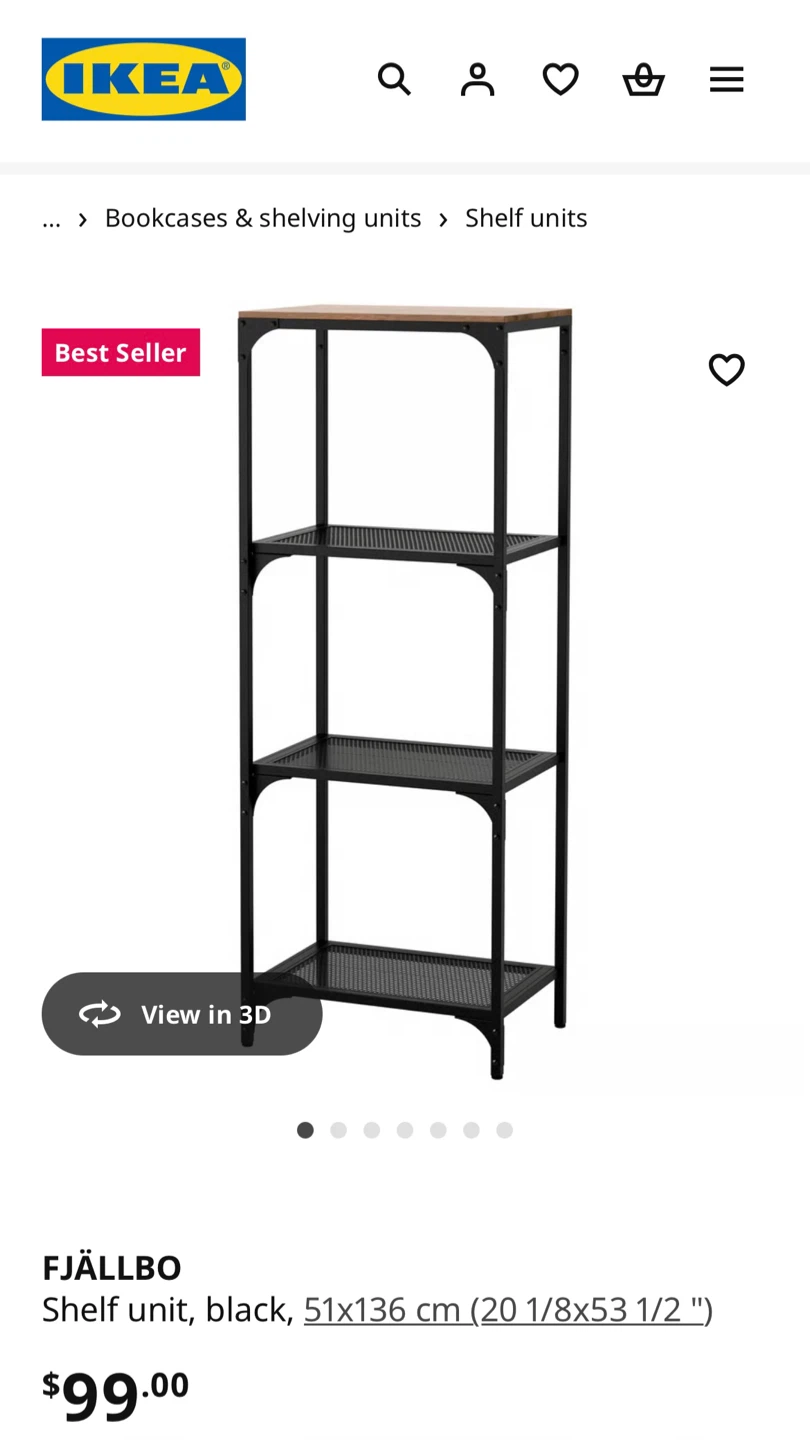Select the second image carousel dot
Screen dimensions: 810x1440
click(x=339, y=1130)
